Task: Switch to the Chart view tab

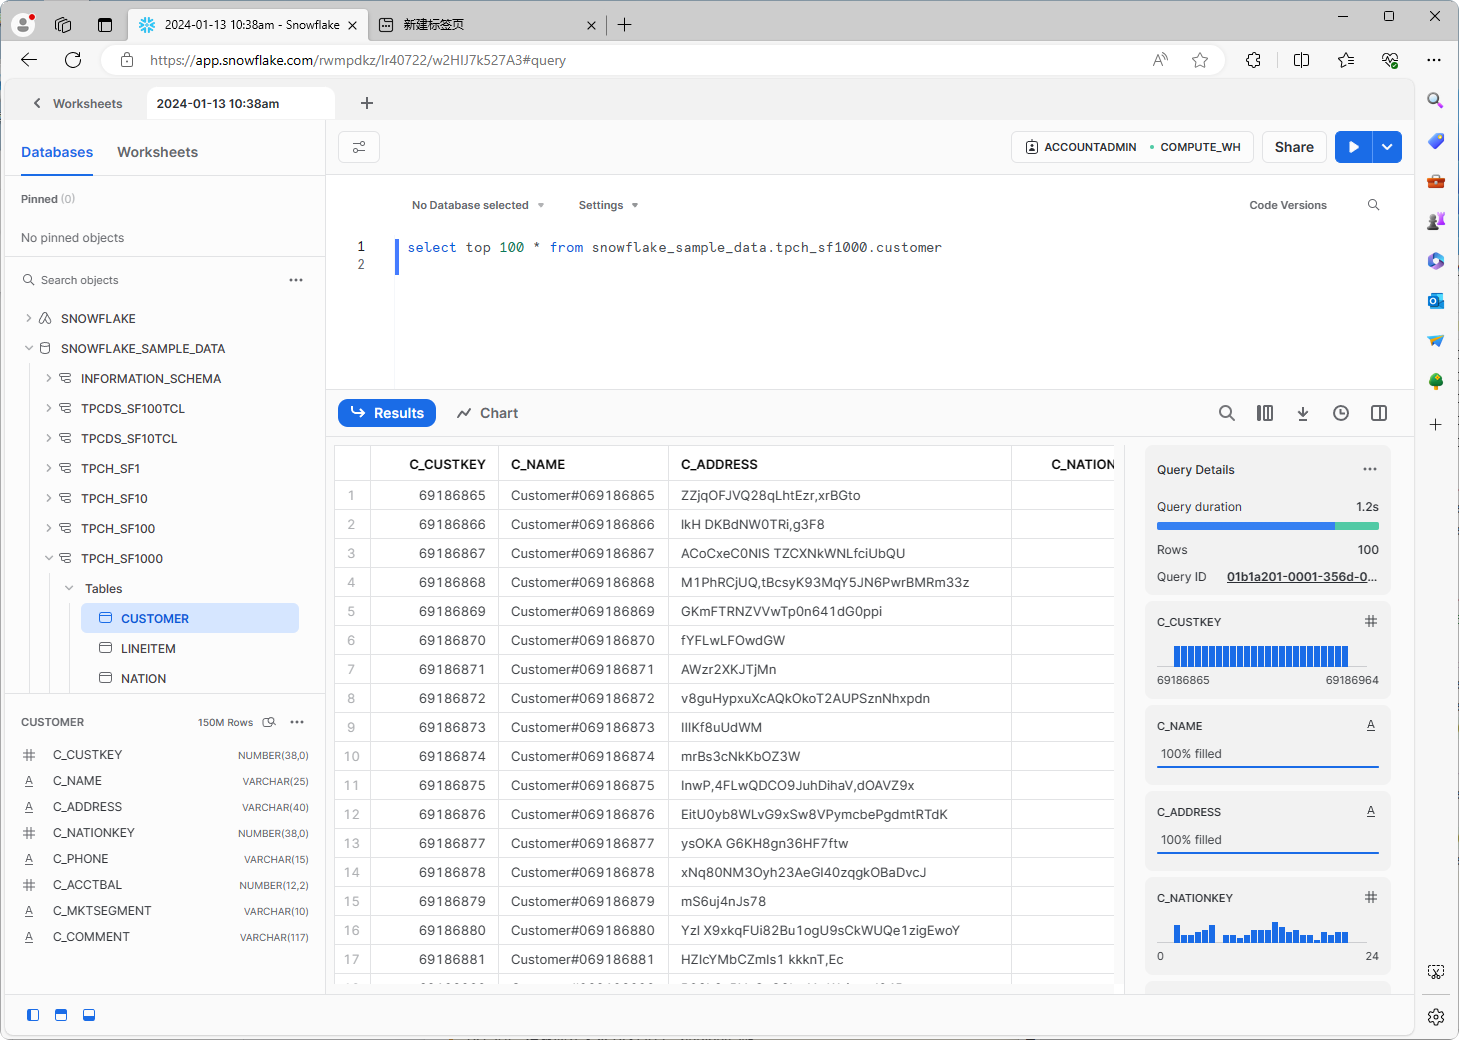Action: 487,413
